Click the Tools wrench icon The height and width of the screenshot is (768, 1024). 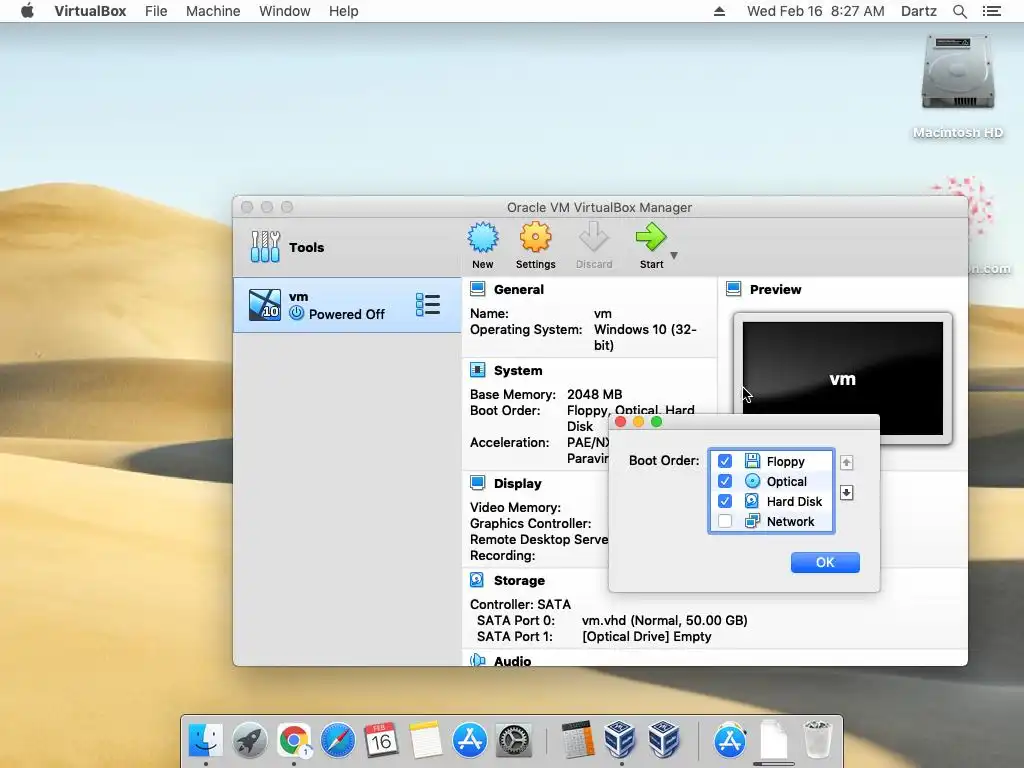[265, 247]
